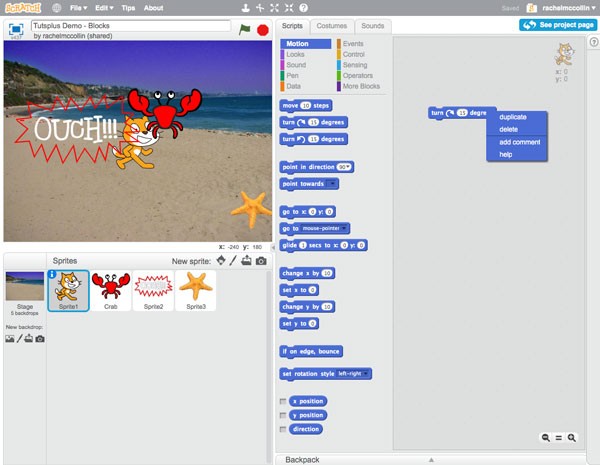Check the direction reporter checkbox
The height and width of the screenshot is (465, 600).
click(x=283, y=429)
